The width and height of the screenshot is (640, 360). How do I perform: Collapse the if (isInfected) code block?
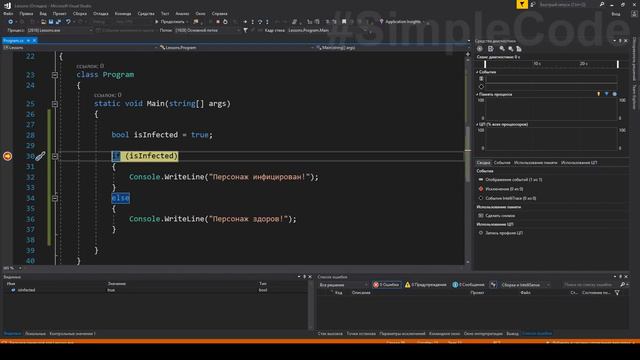55,156
